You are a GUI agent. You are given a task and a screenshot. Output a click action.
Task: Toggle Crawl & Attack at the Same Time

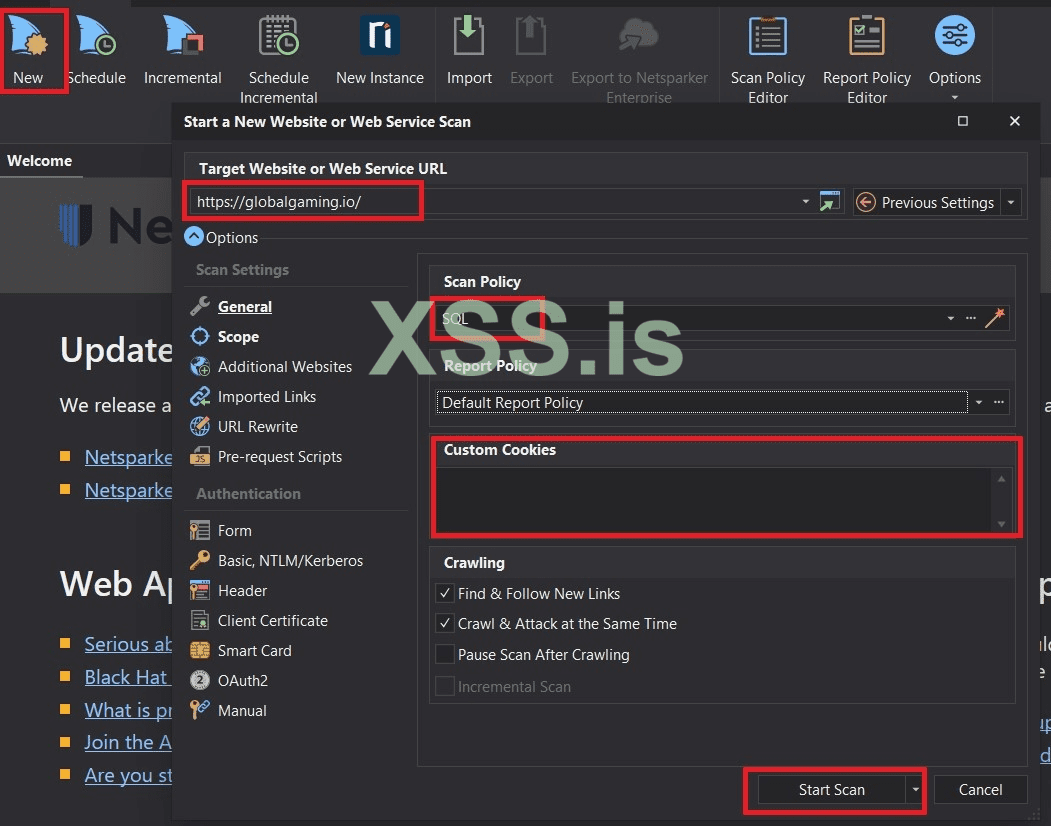(444, 624)
